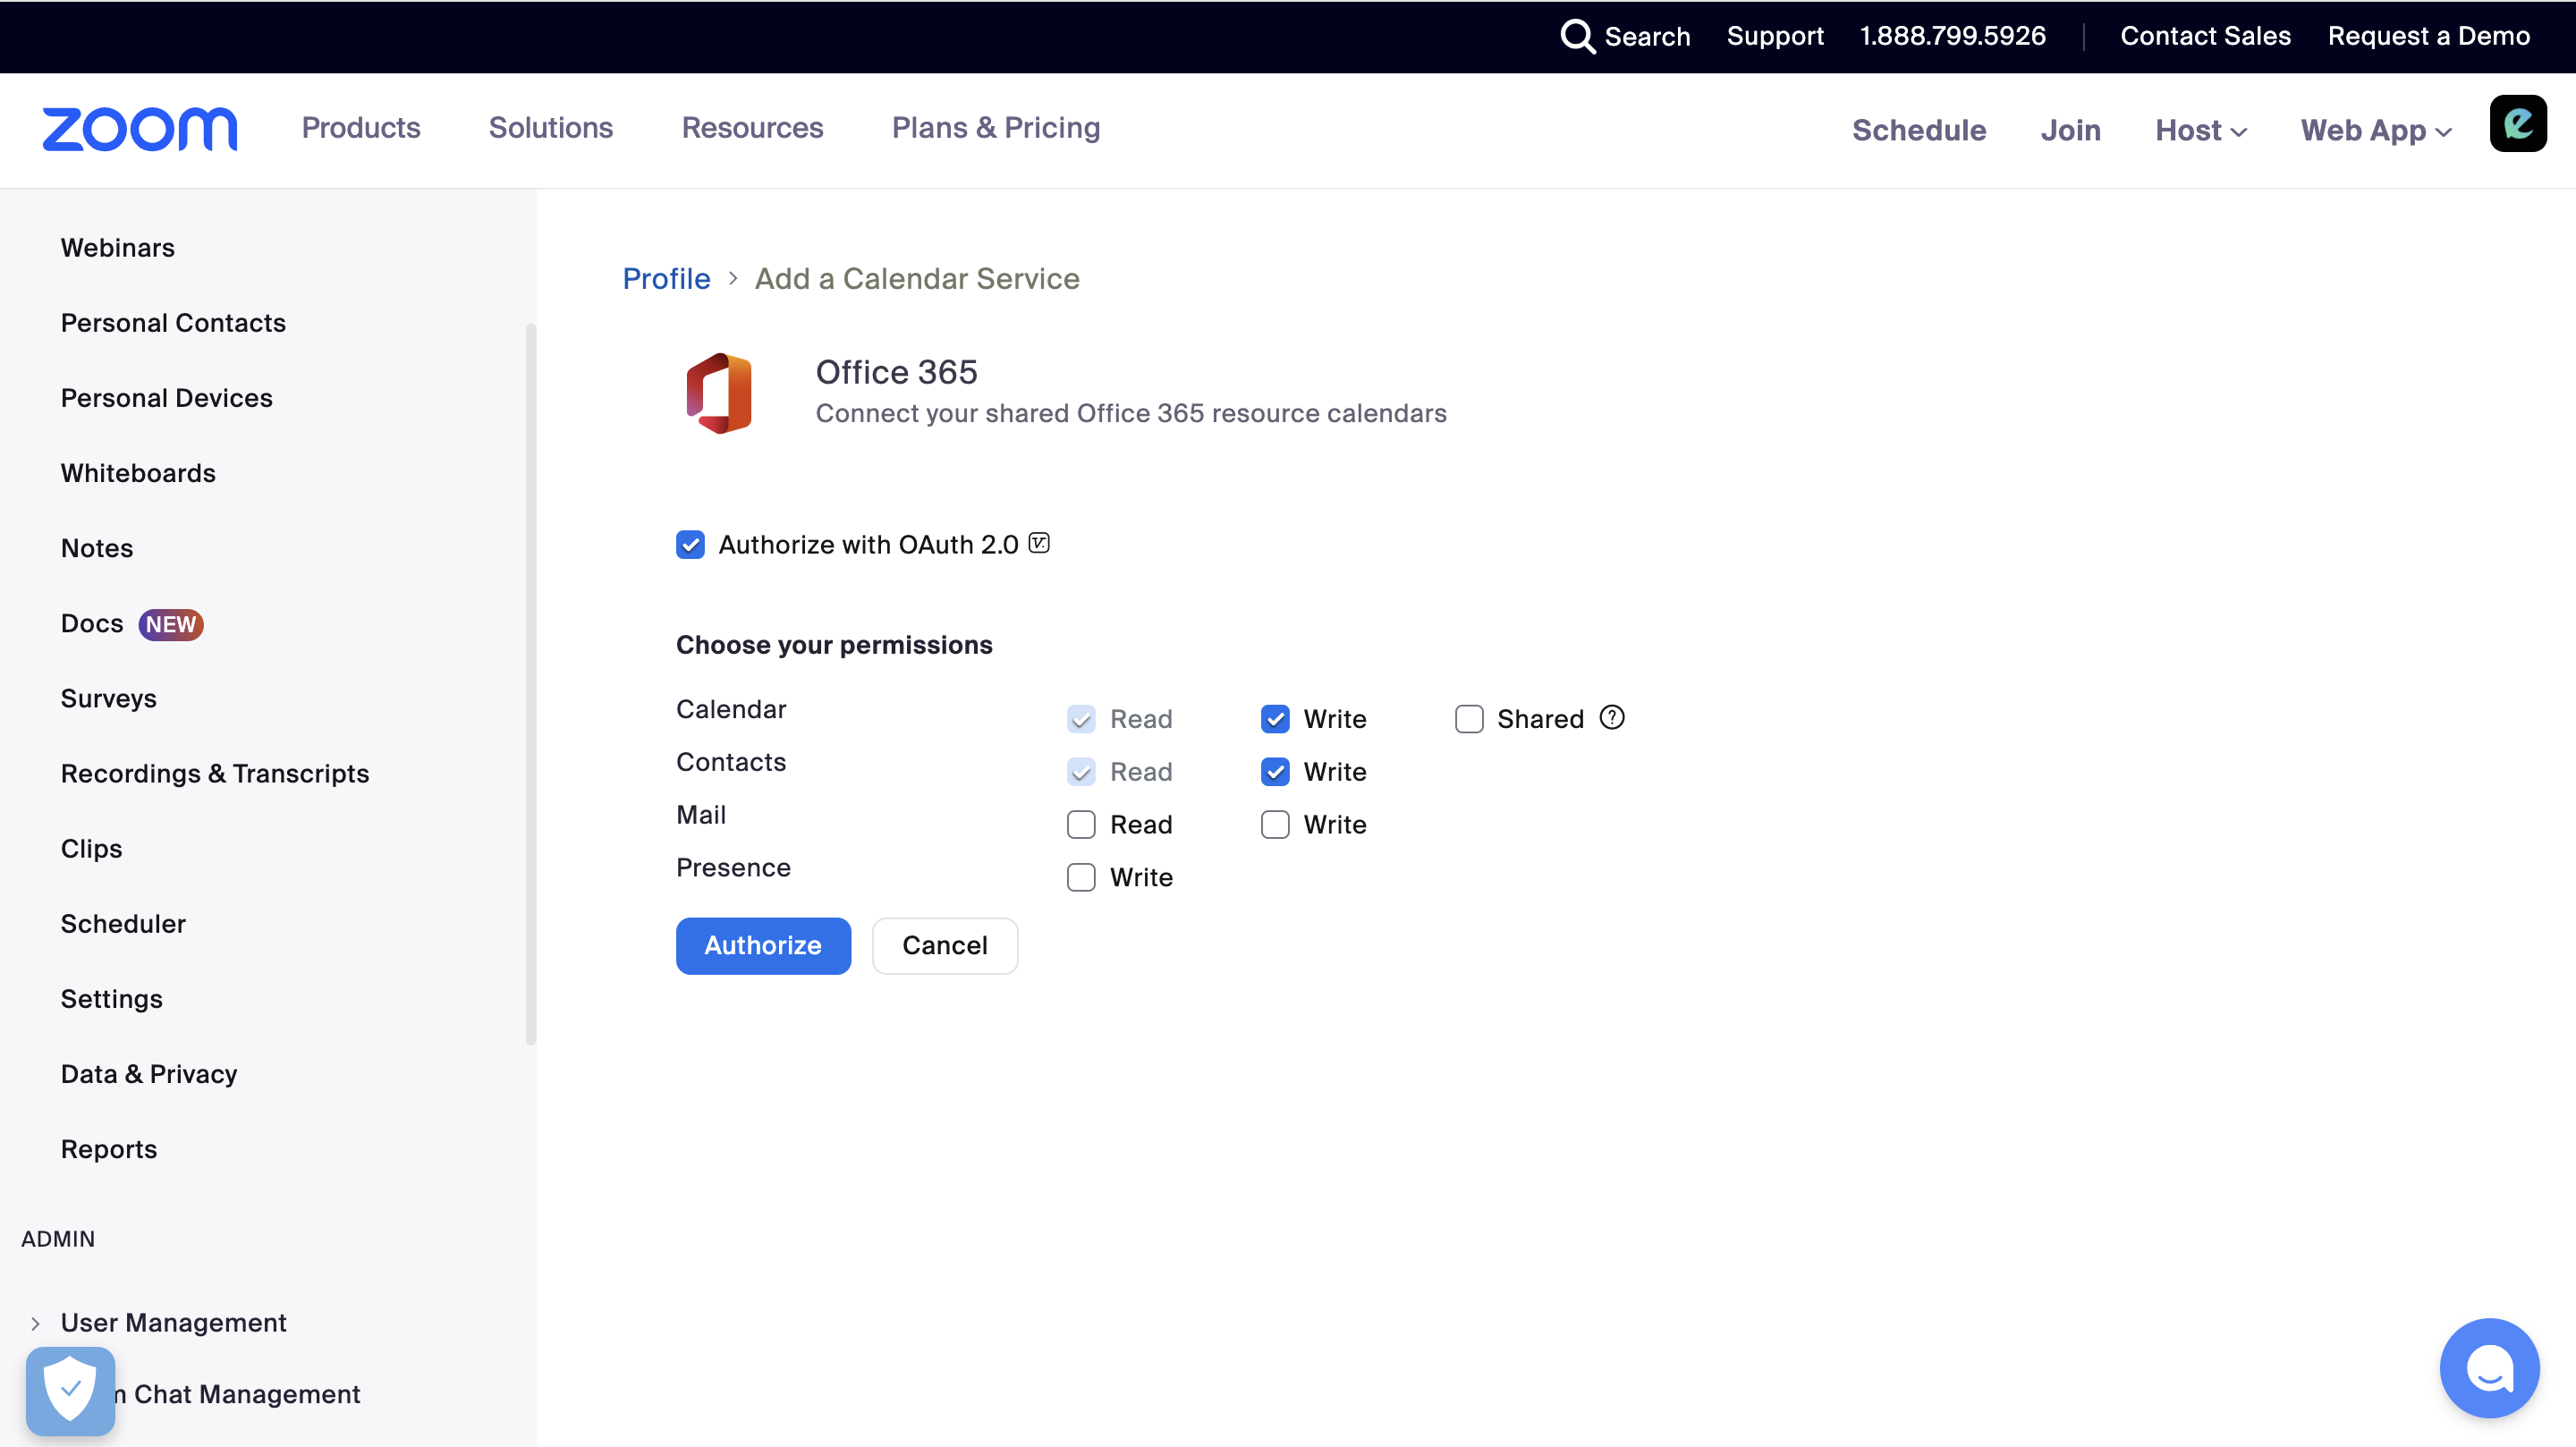Open Whiteboards in the sidebar
Viewport: 2576px width, 1447px height.
138,473
